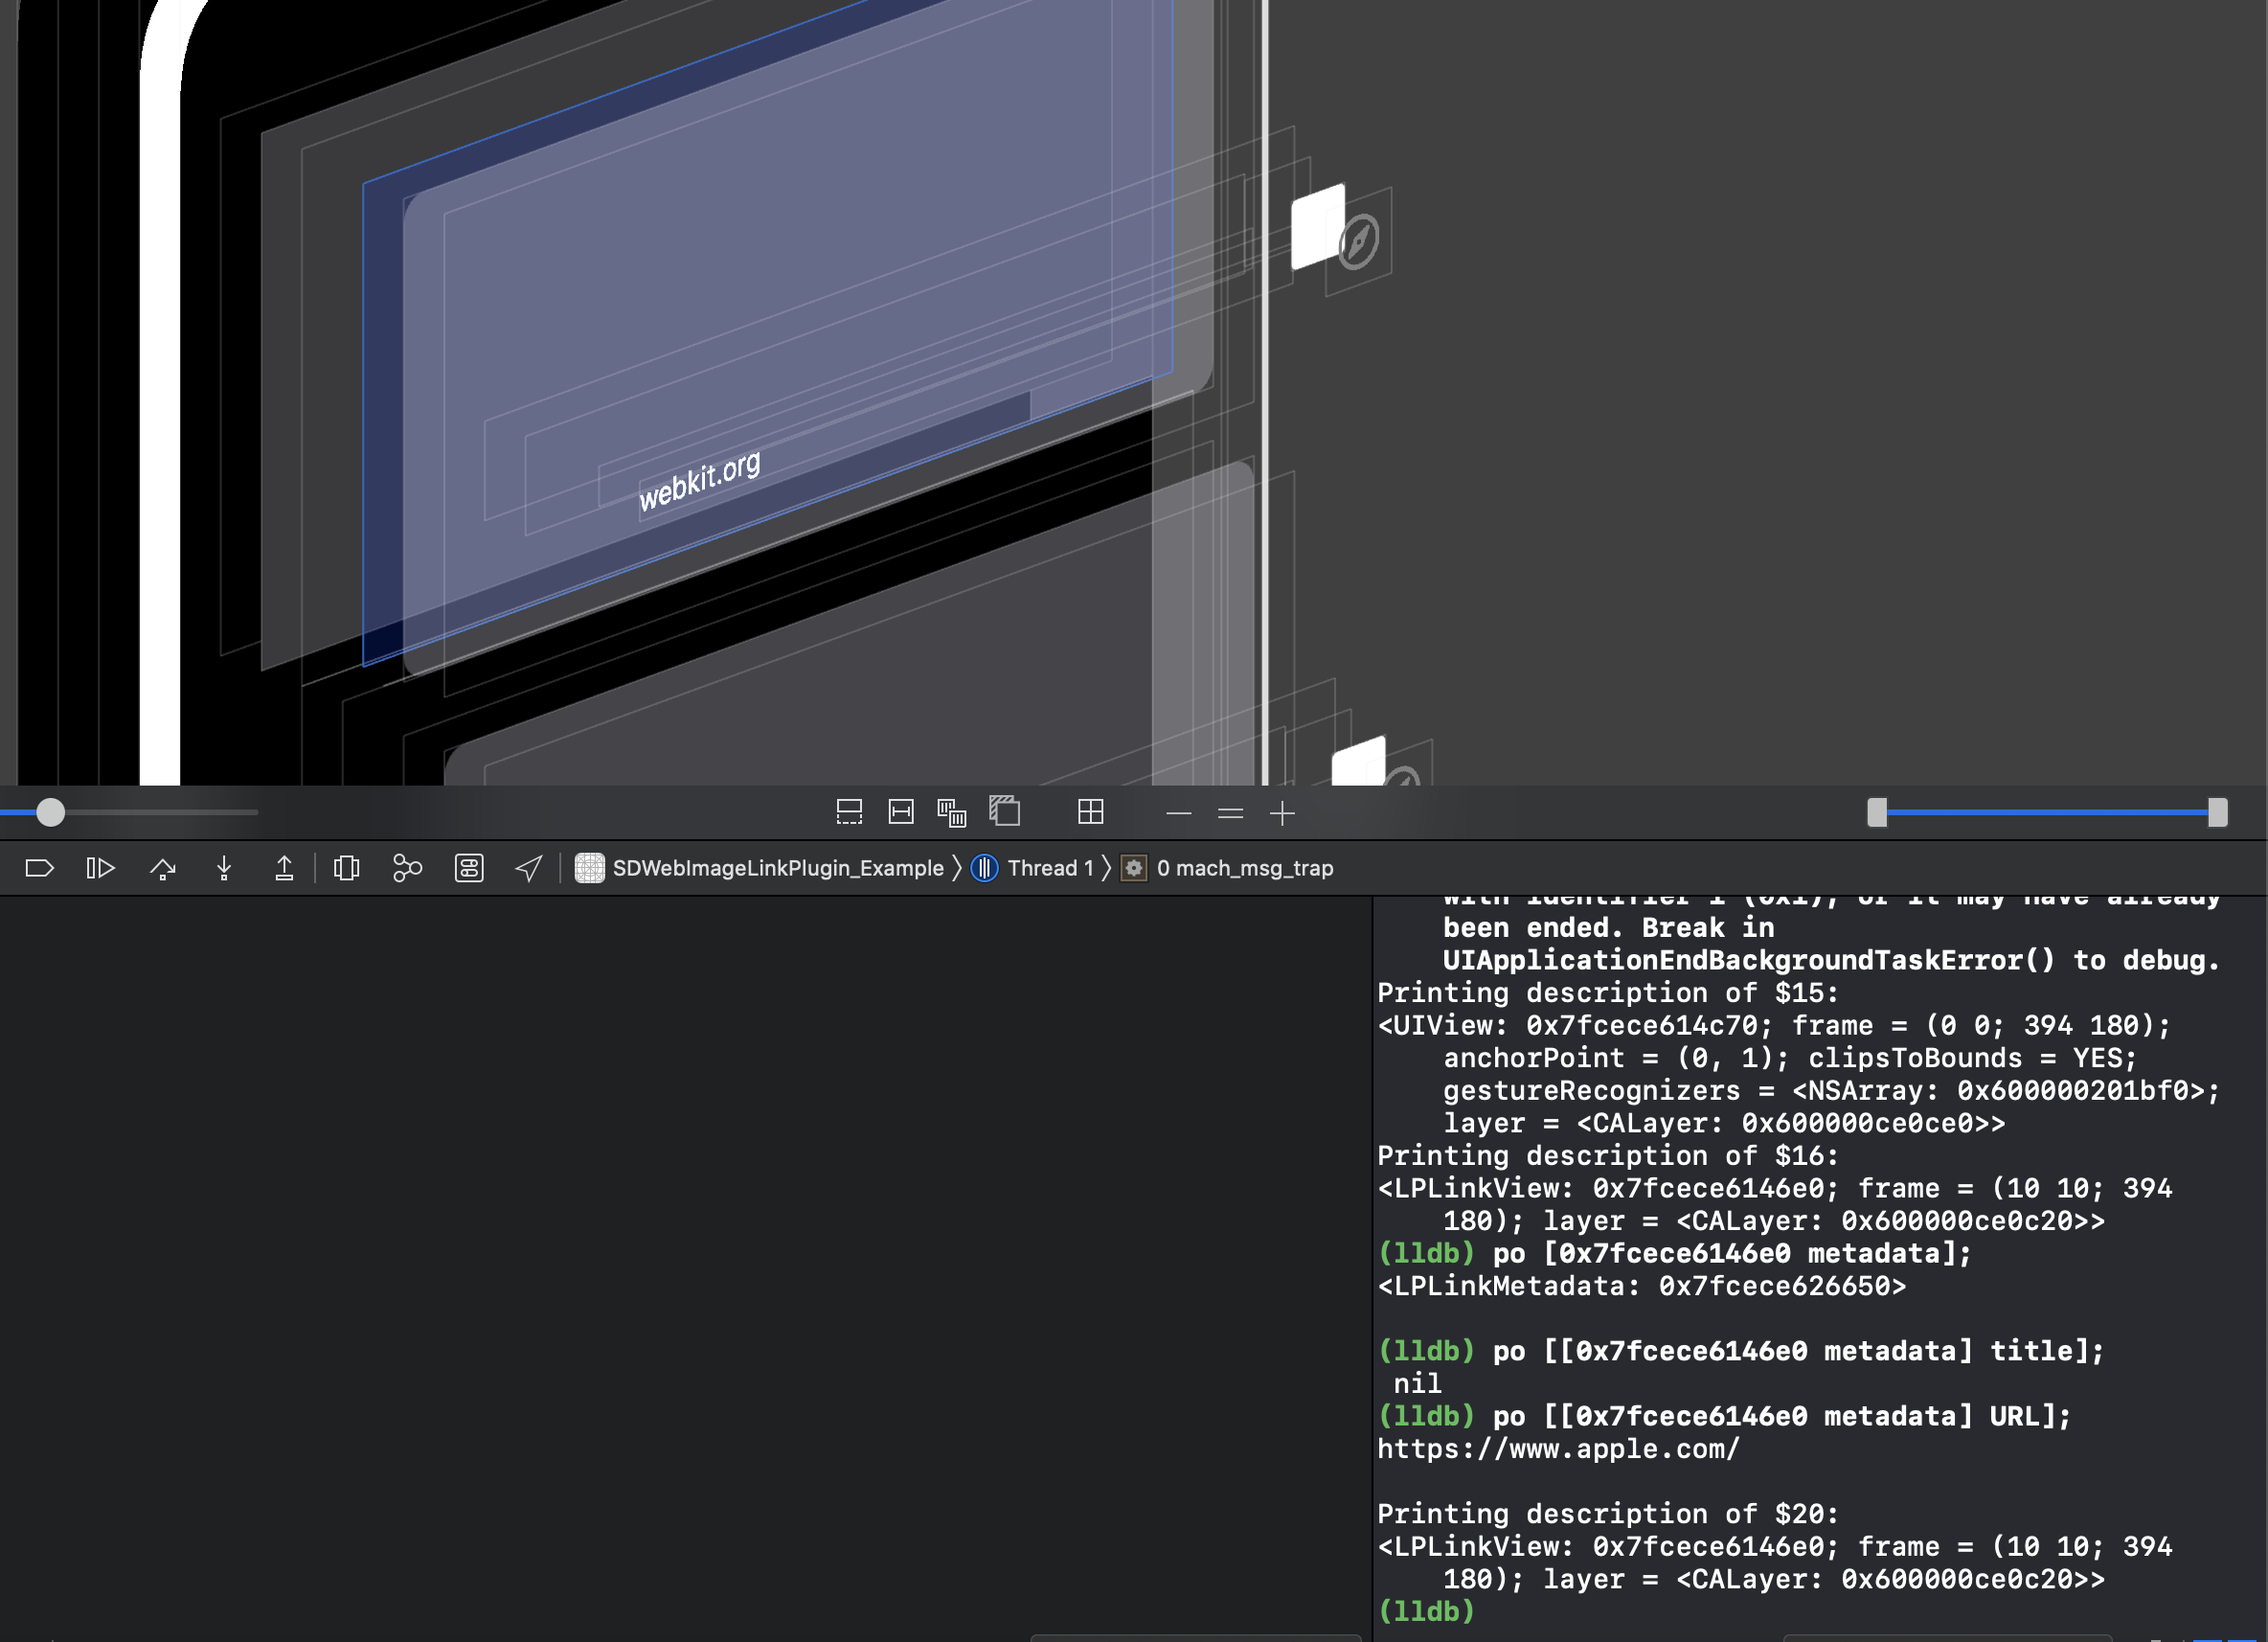Viewport: 2268px width, 1642px height.
Task: Click the Step Over icon
Action: tap(163, 868)
